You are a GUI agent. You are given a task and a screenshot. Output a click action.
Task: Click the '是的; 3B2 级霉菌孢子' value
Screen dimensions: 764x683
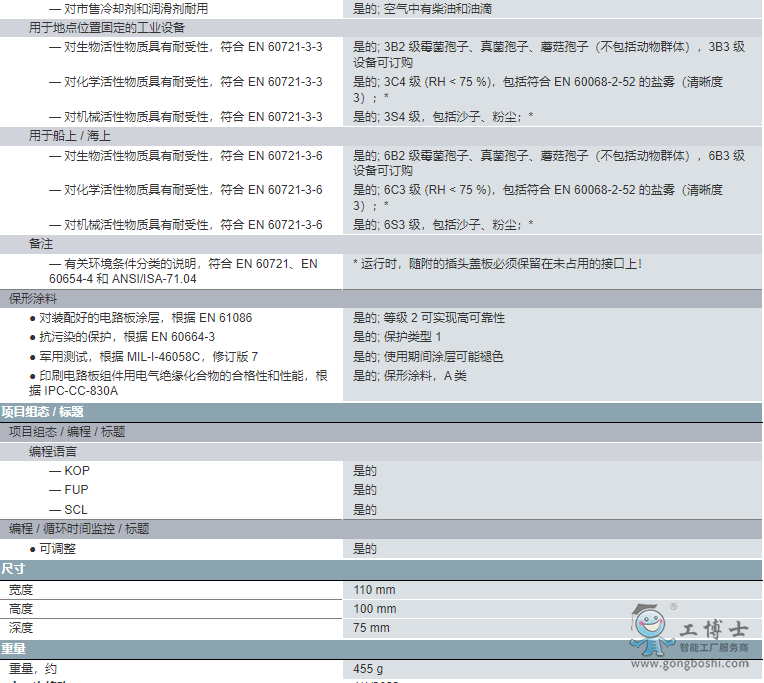coord(549,55)
